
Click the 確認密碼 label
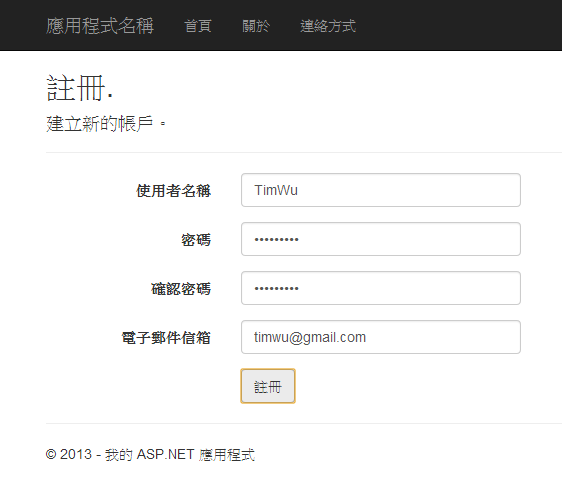181,289
